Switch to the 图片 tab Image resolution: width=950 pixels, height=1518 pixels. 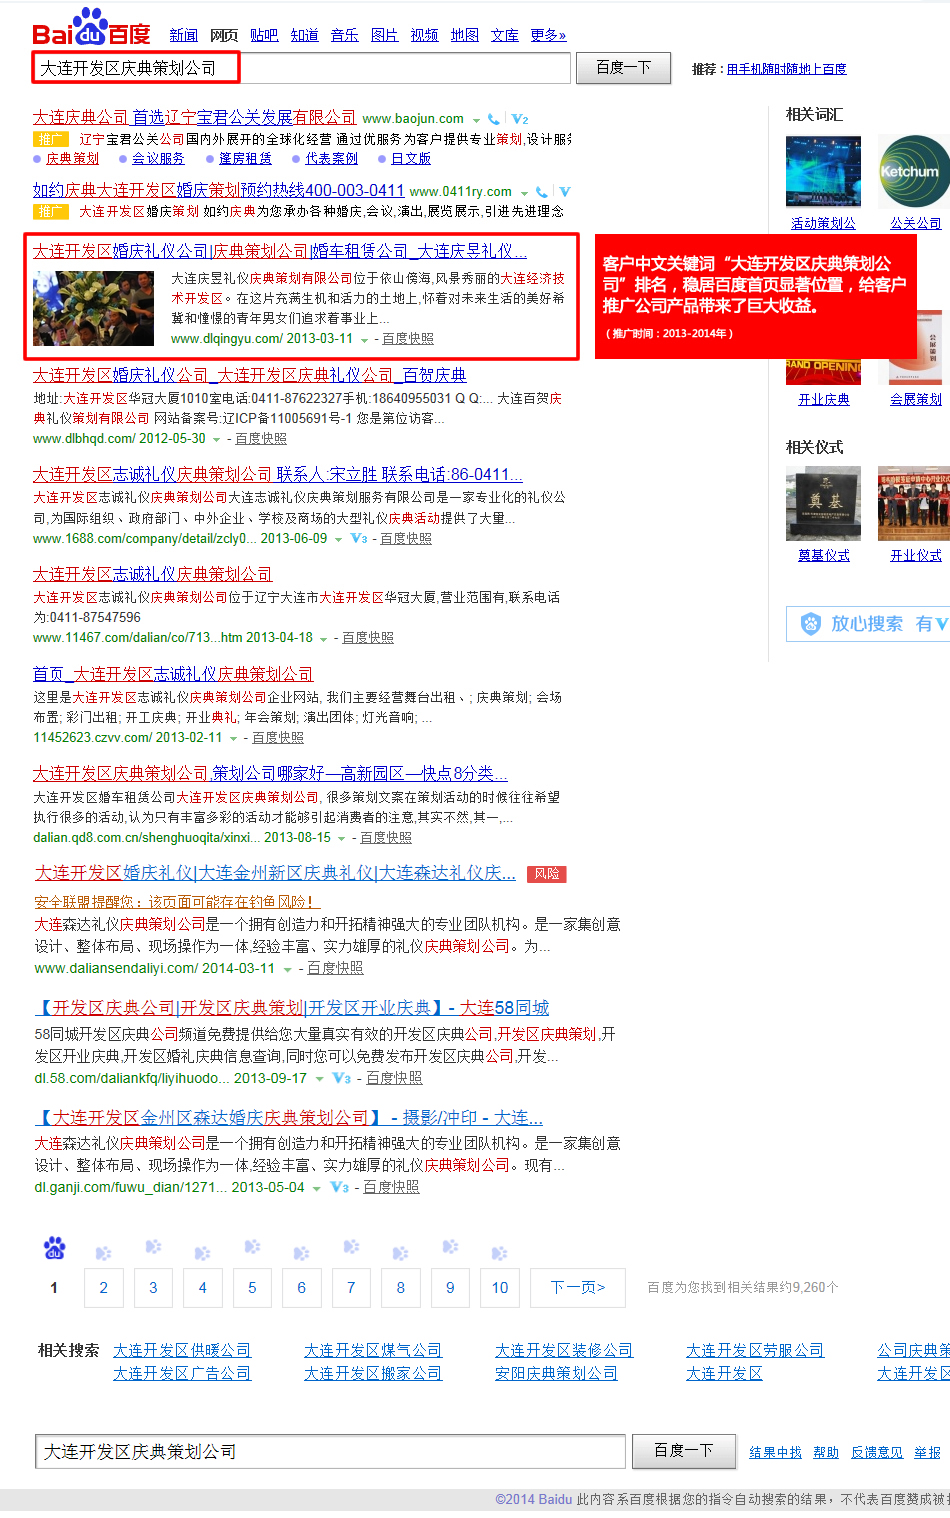384,35
